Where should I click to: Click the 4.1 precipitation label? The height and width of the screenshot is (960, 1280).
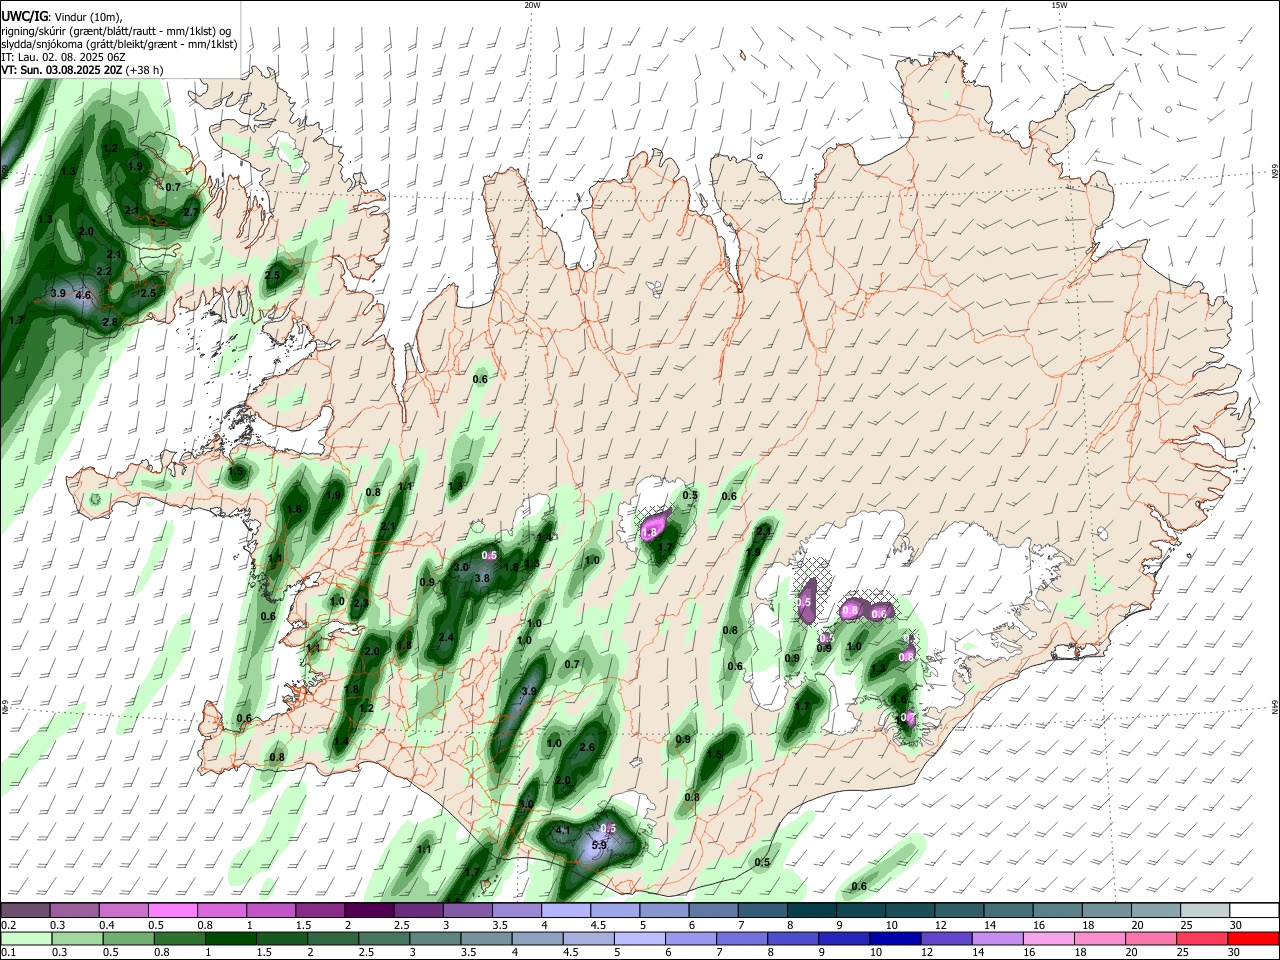(562, 830)
